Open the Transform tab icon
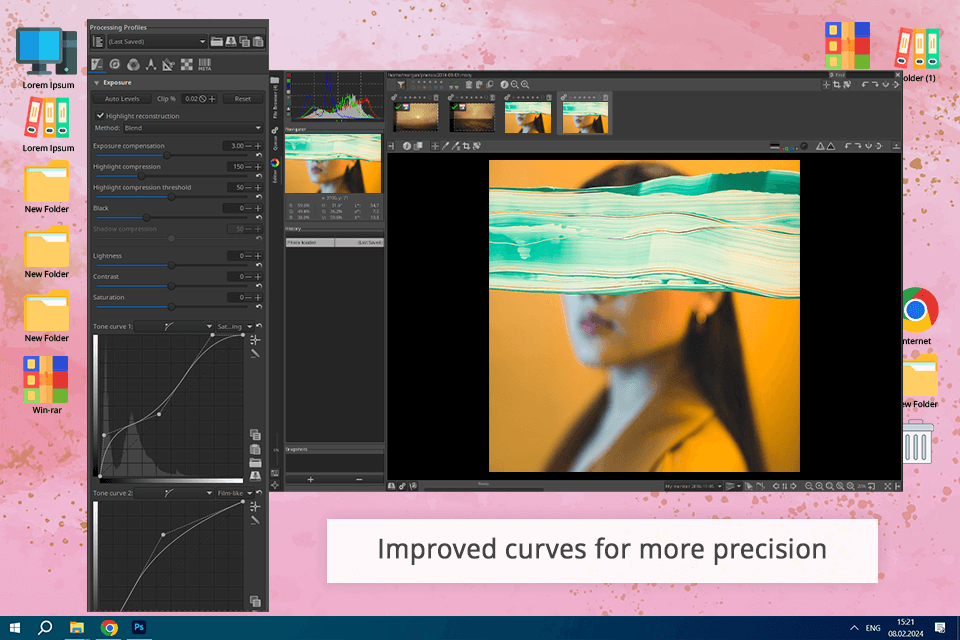This screenshot has width=960, height=640. click(x=168, y=65)
